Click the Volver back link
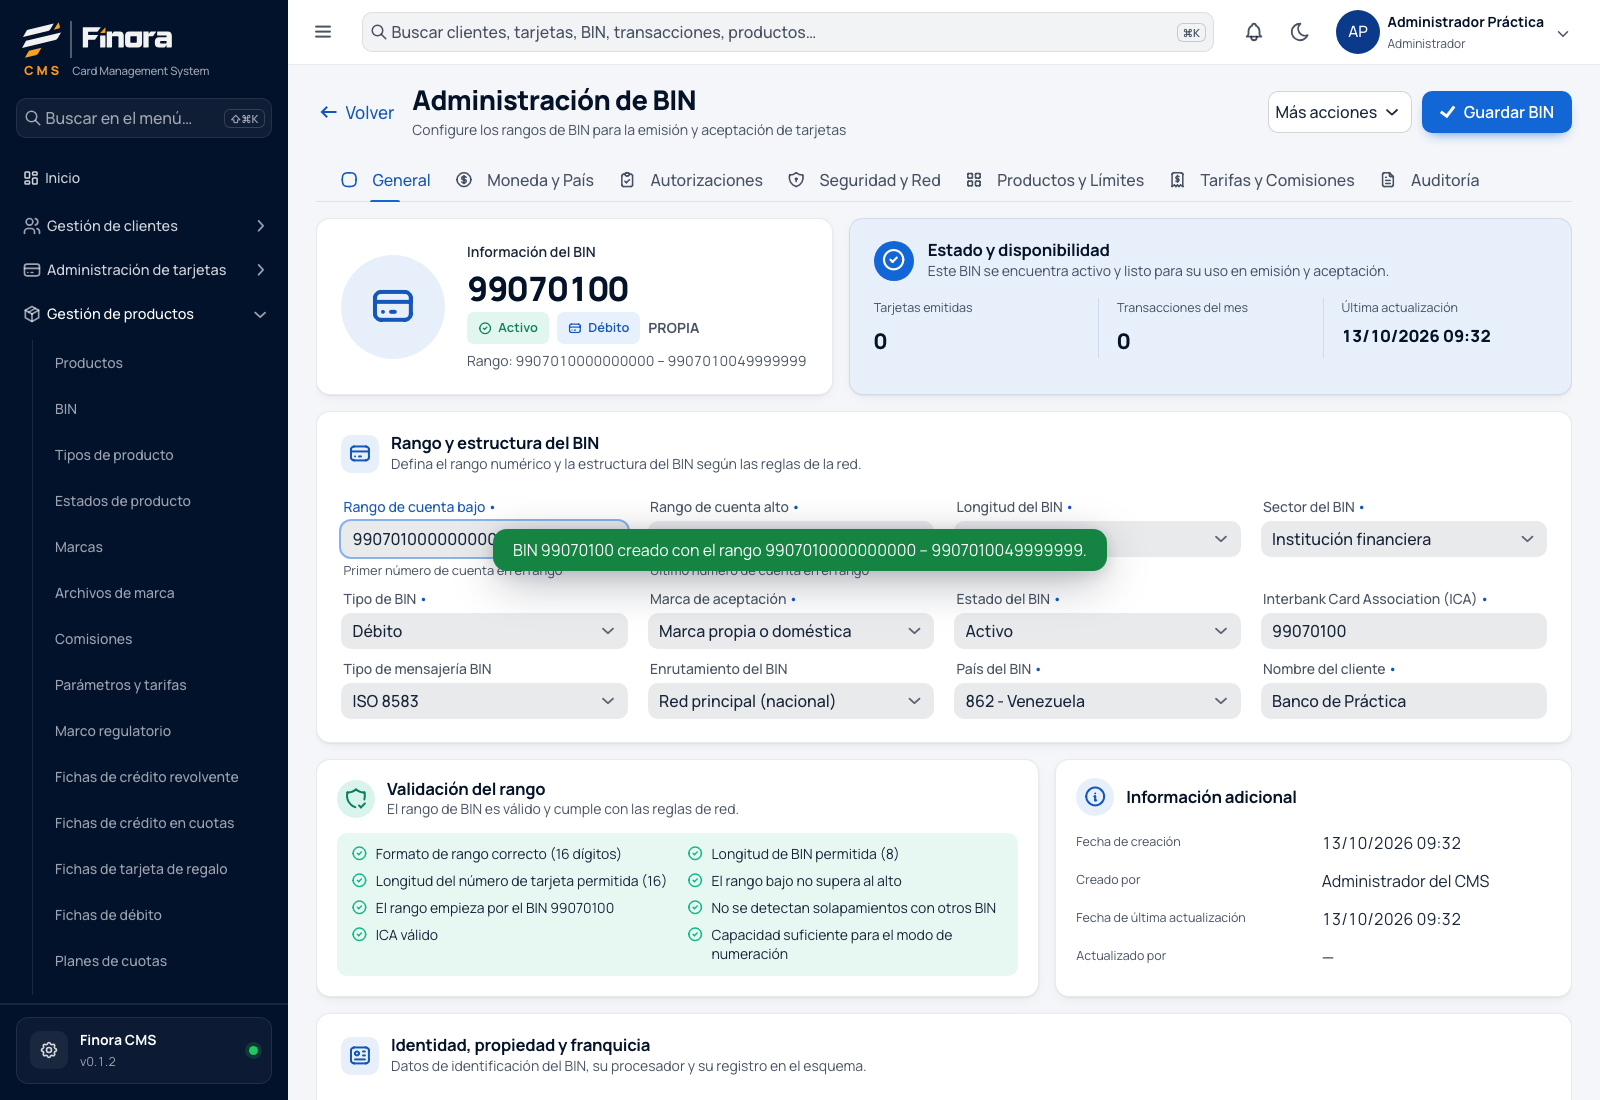Image resolution: width=1600 pixels, height=1100 pixels. point(357,113)
